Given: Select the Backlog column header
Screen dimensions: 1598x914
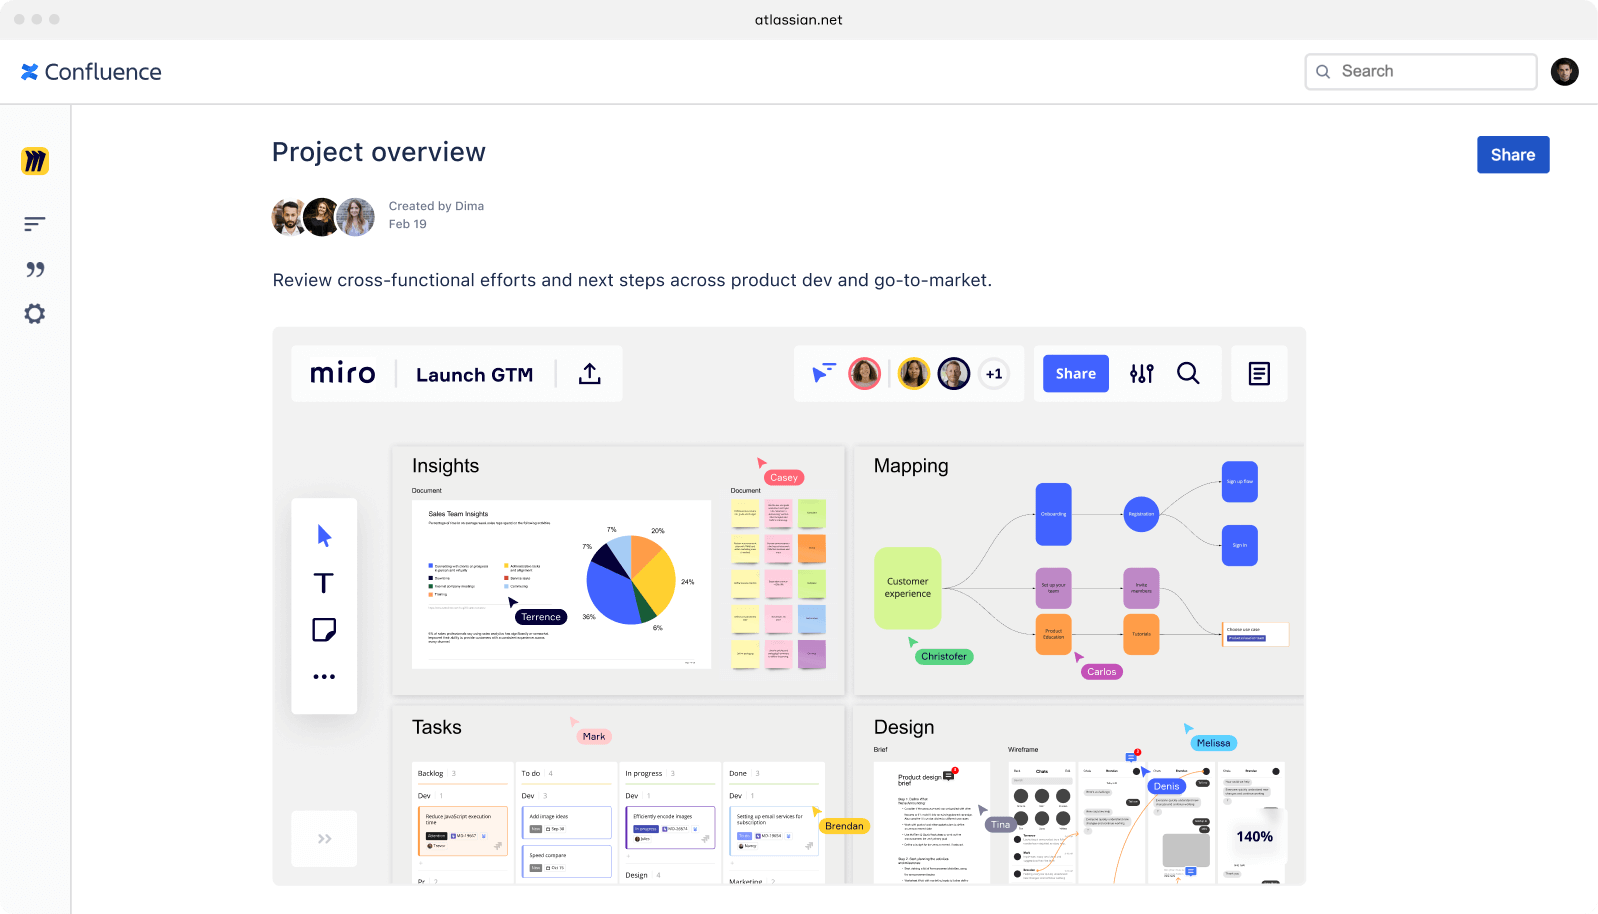Looking at the screenshot, I should pos(431,774).
